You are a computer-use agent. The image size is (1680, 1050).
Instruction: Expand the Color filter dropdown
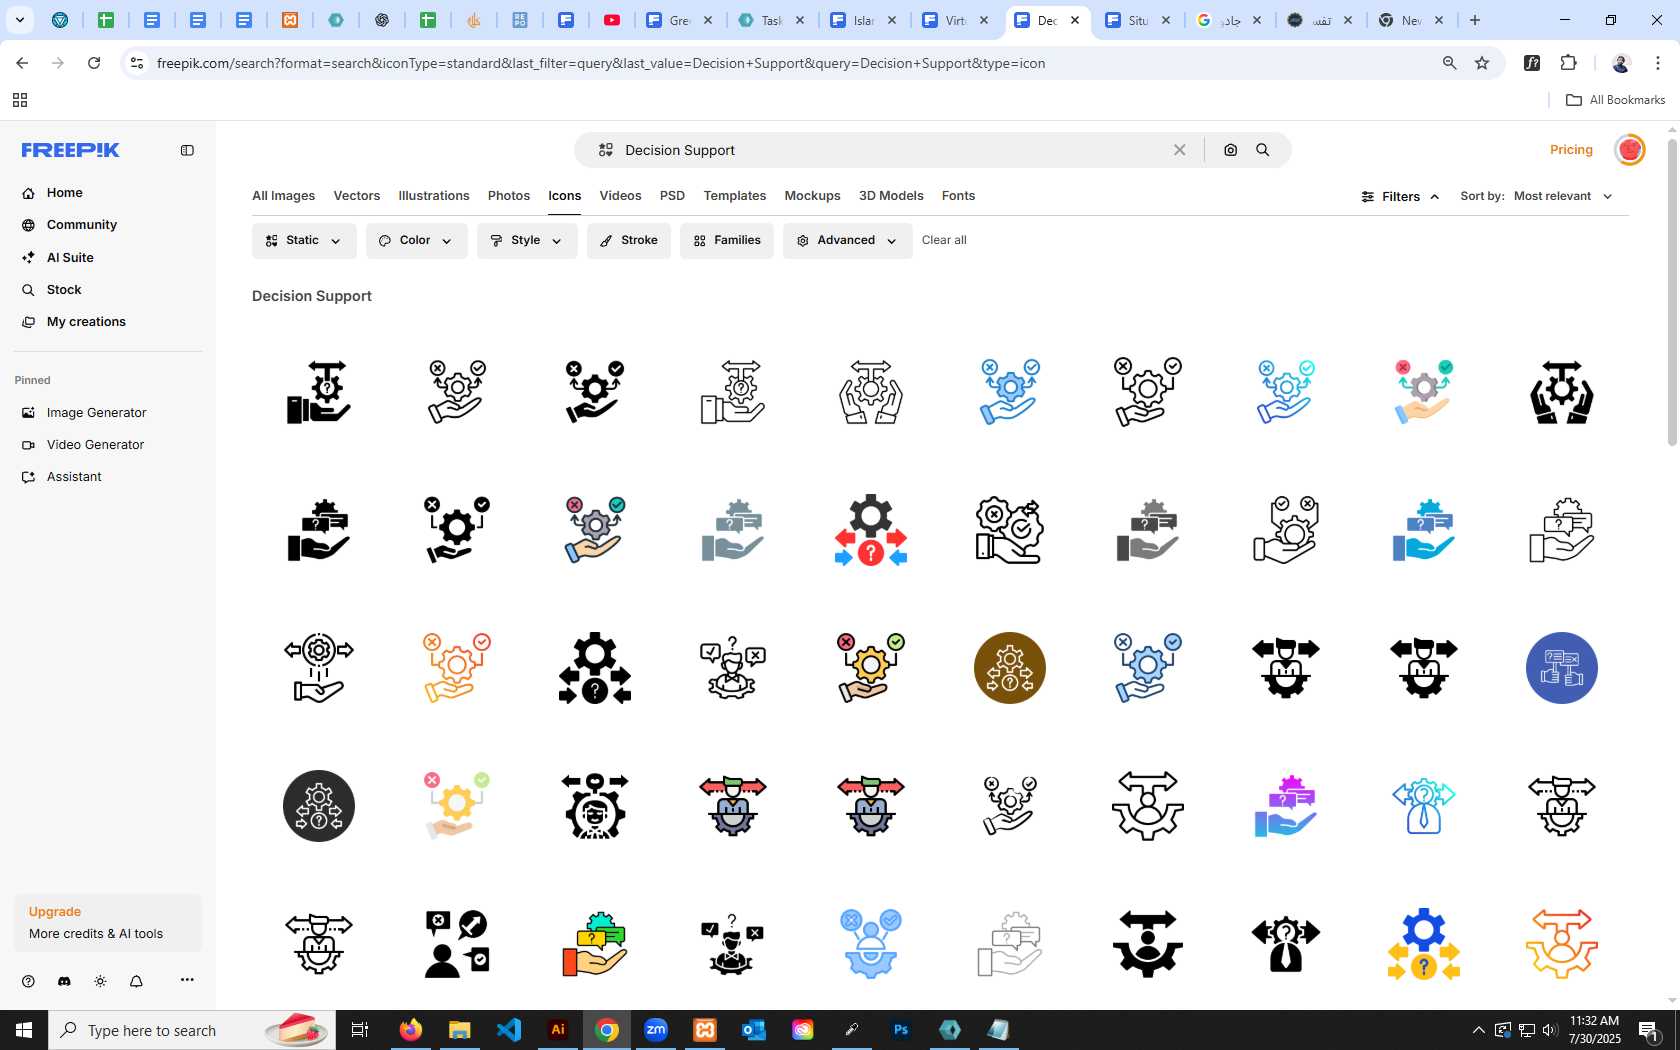click(x=416, y=241)
